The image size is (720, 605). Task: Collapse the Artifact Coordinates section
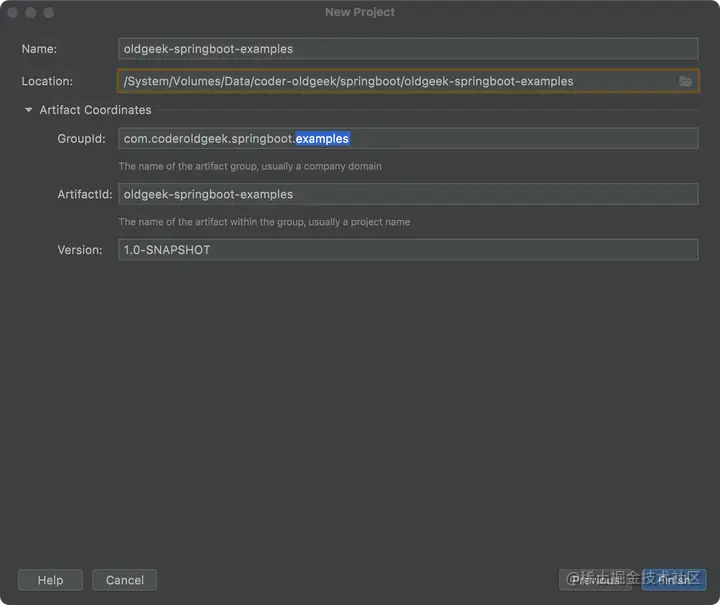pyautogui.click(x=28, y=110)
